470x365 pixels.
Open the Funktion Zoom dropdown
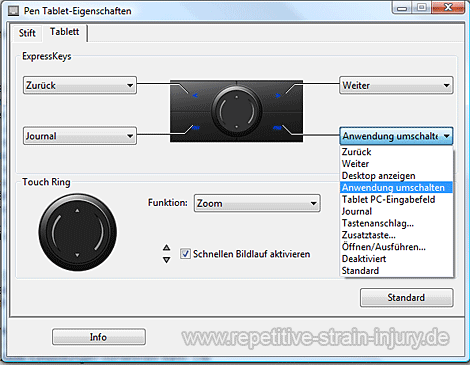coord(257,203)
